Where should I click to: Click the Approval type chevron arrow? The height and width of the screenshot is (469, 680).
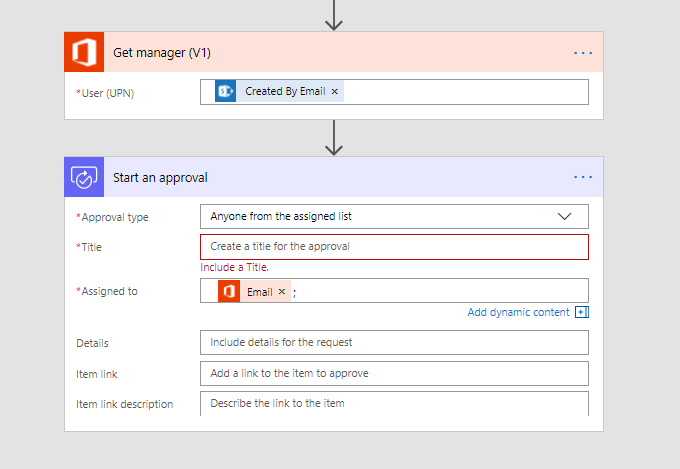pos(564,216)
